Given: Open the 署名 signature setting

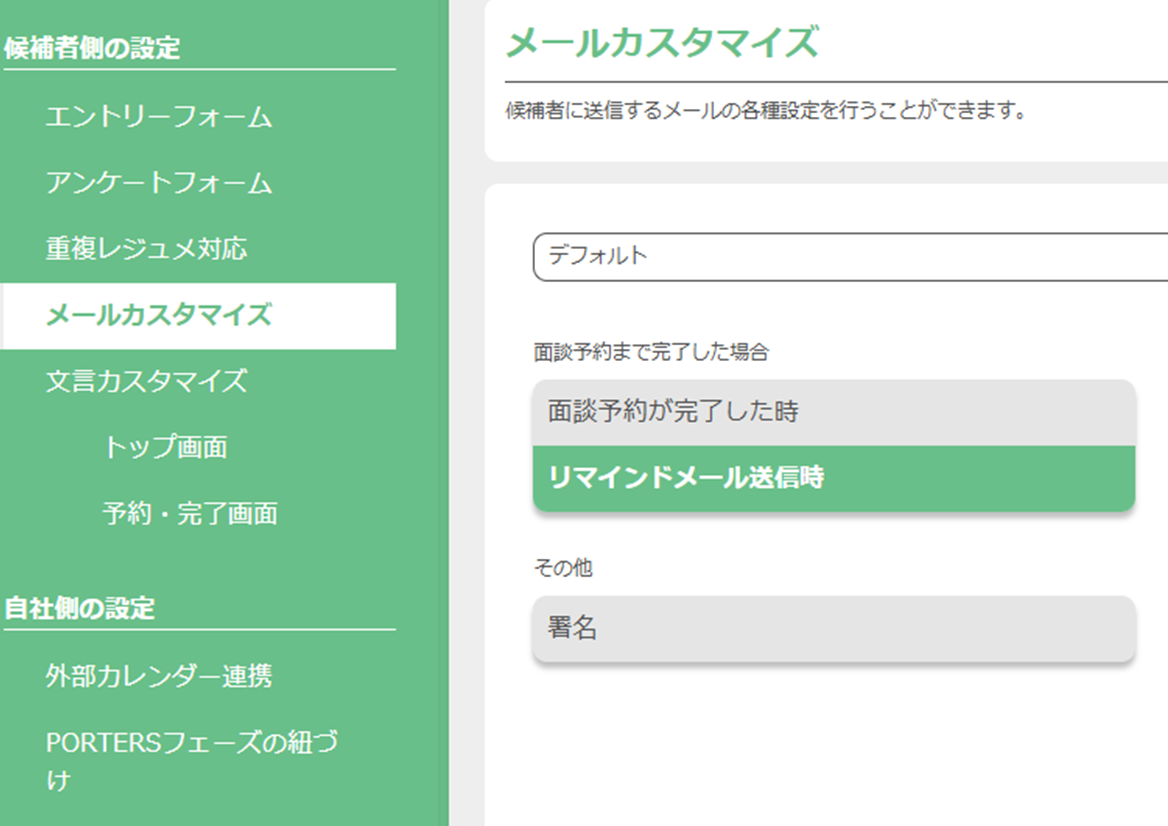Looking at the screenshot, I should (x=834, y=628).
